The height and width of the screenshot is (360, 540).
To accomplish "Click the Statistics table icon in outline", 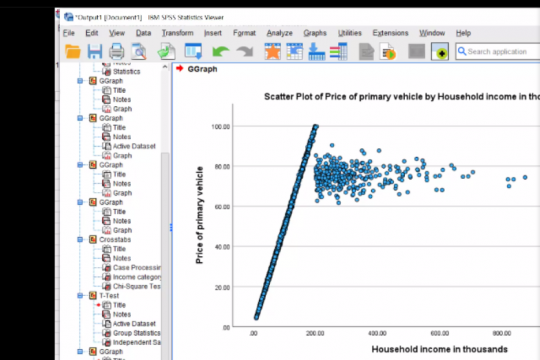I will [x=107, y=71].
